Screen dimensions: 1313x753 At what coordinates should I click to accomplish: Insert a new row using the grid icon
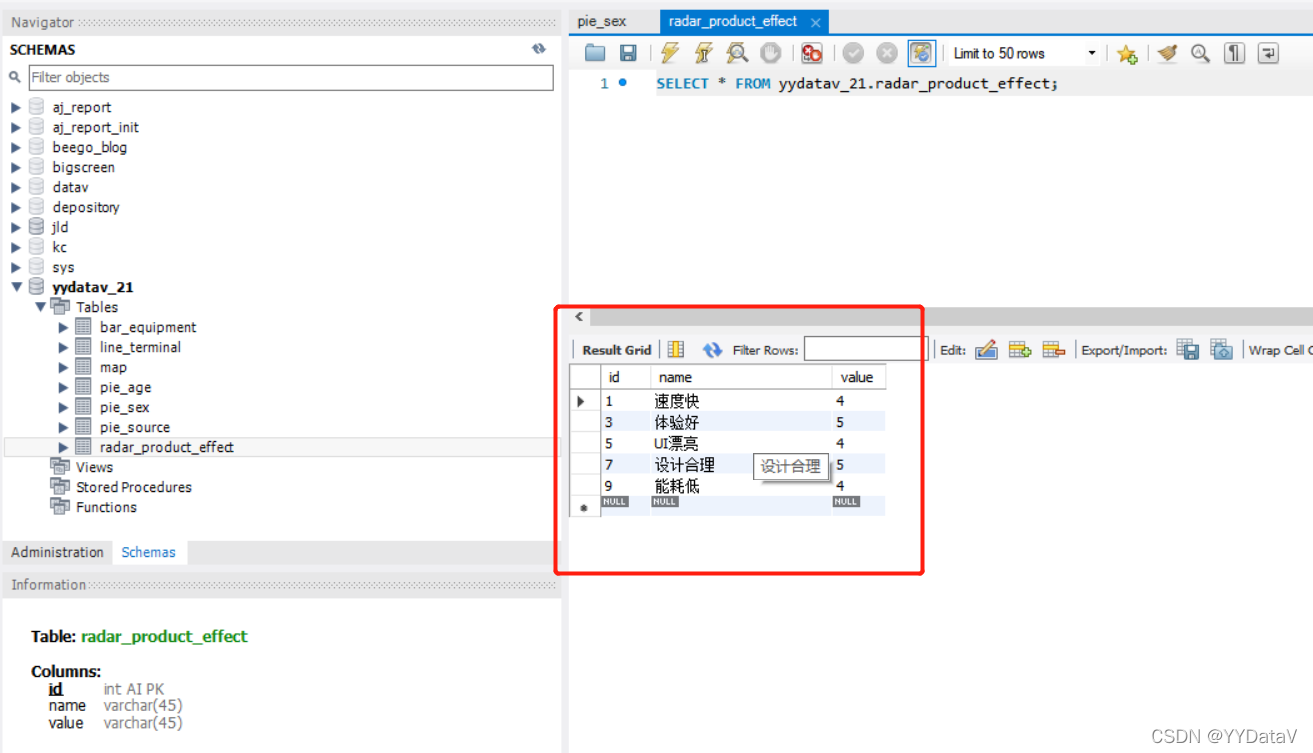tap(1019, 348)
